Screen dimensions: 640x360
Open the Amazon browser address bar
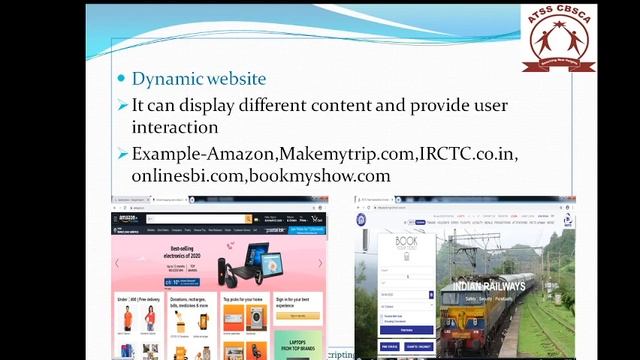pos(220,208)
